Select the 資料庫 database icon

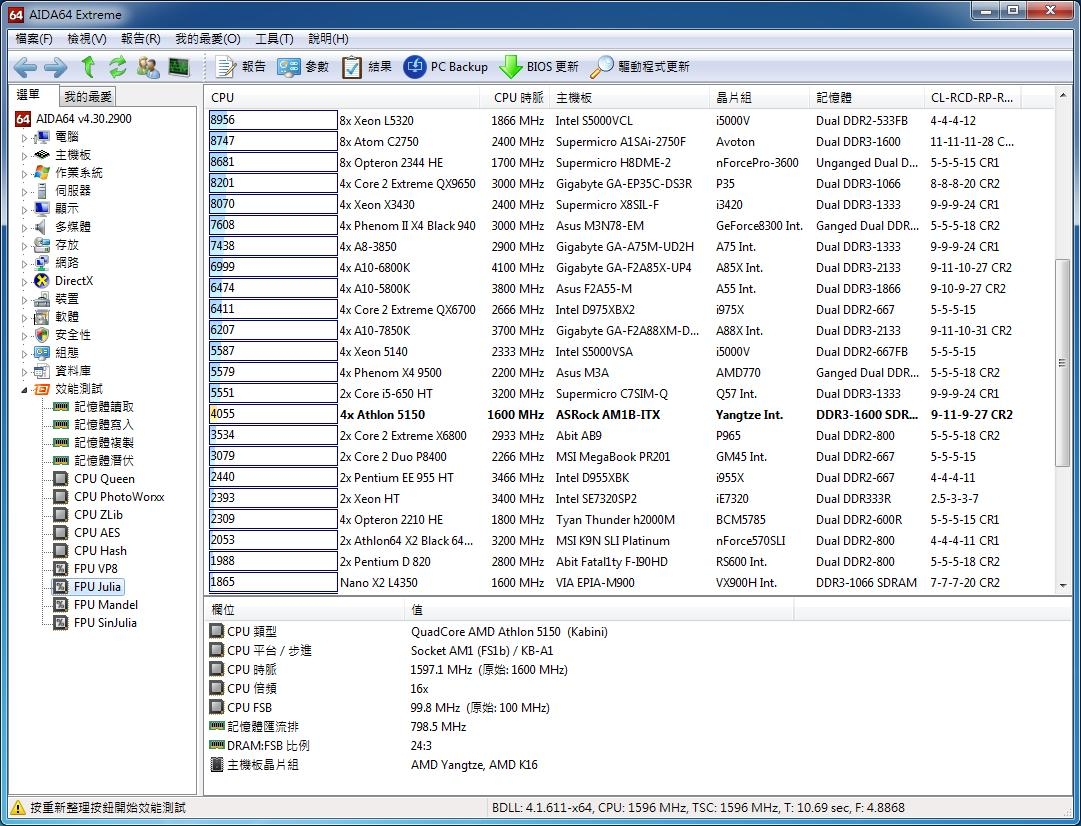(x=41, y=371)
